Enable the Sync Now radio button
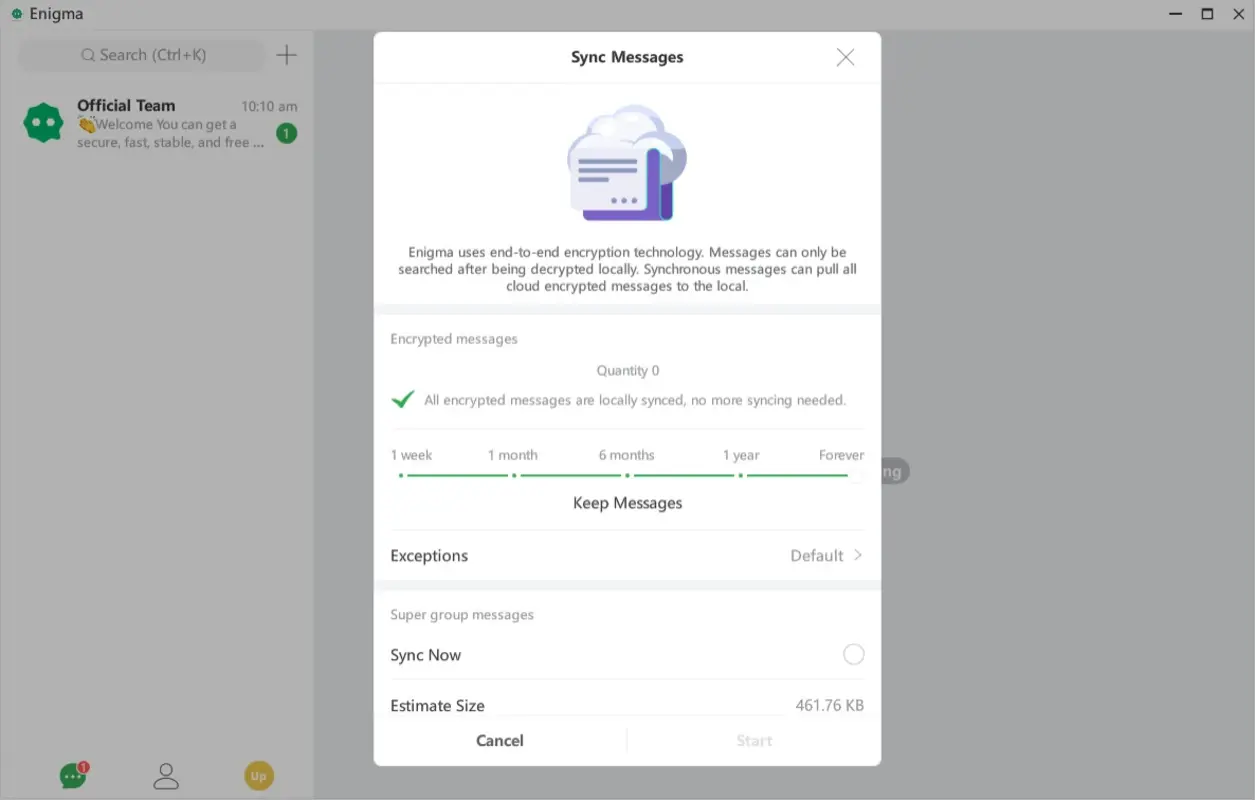This screenshot has width=1255, height=800. [853, 653]
